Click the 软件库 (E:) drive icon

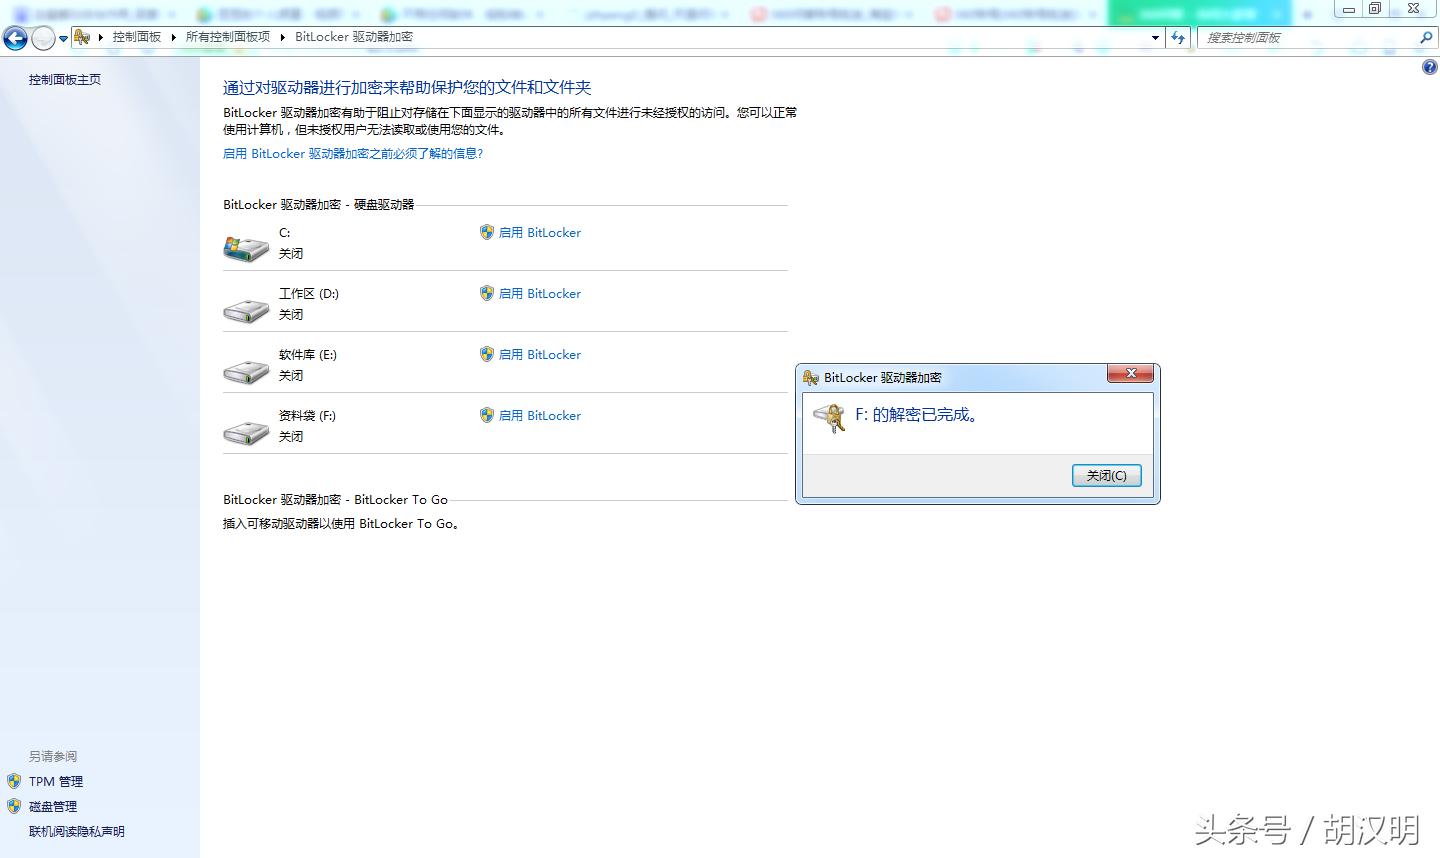tap(246, 371)
